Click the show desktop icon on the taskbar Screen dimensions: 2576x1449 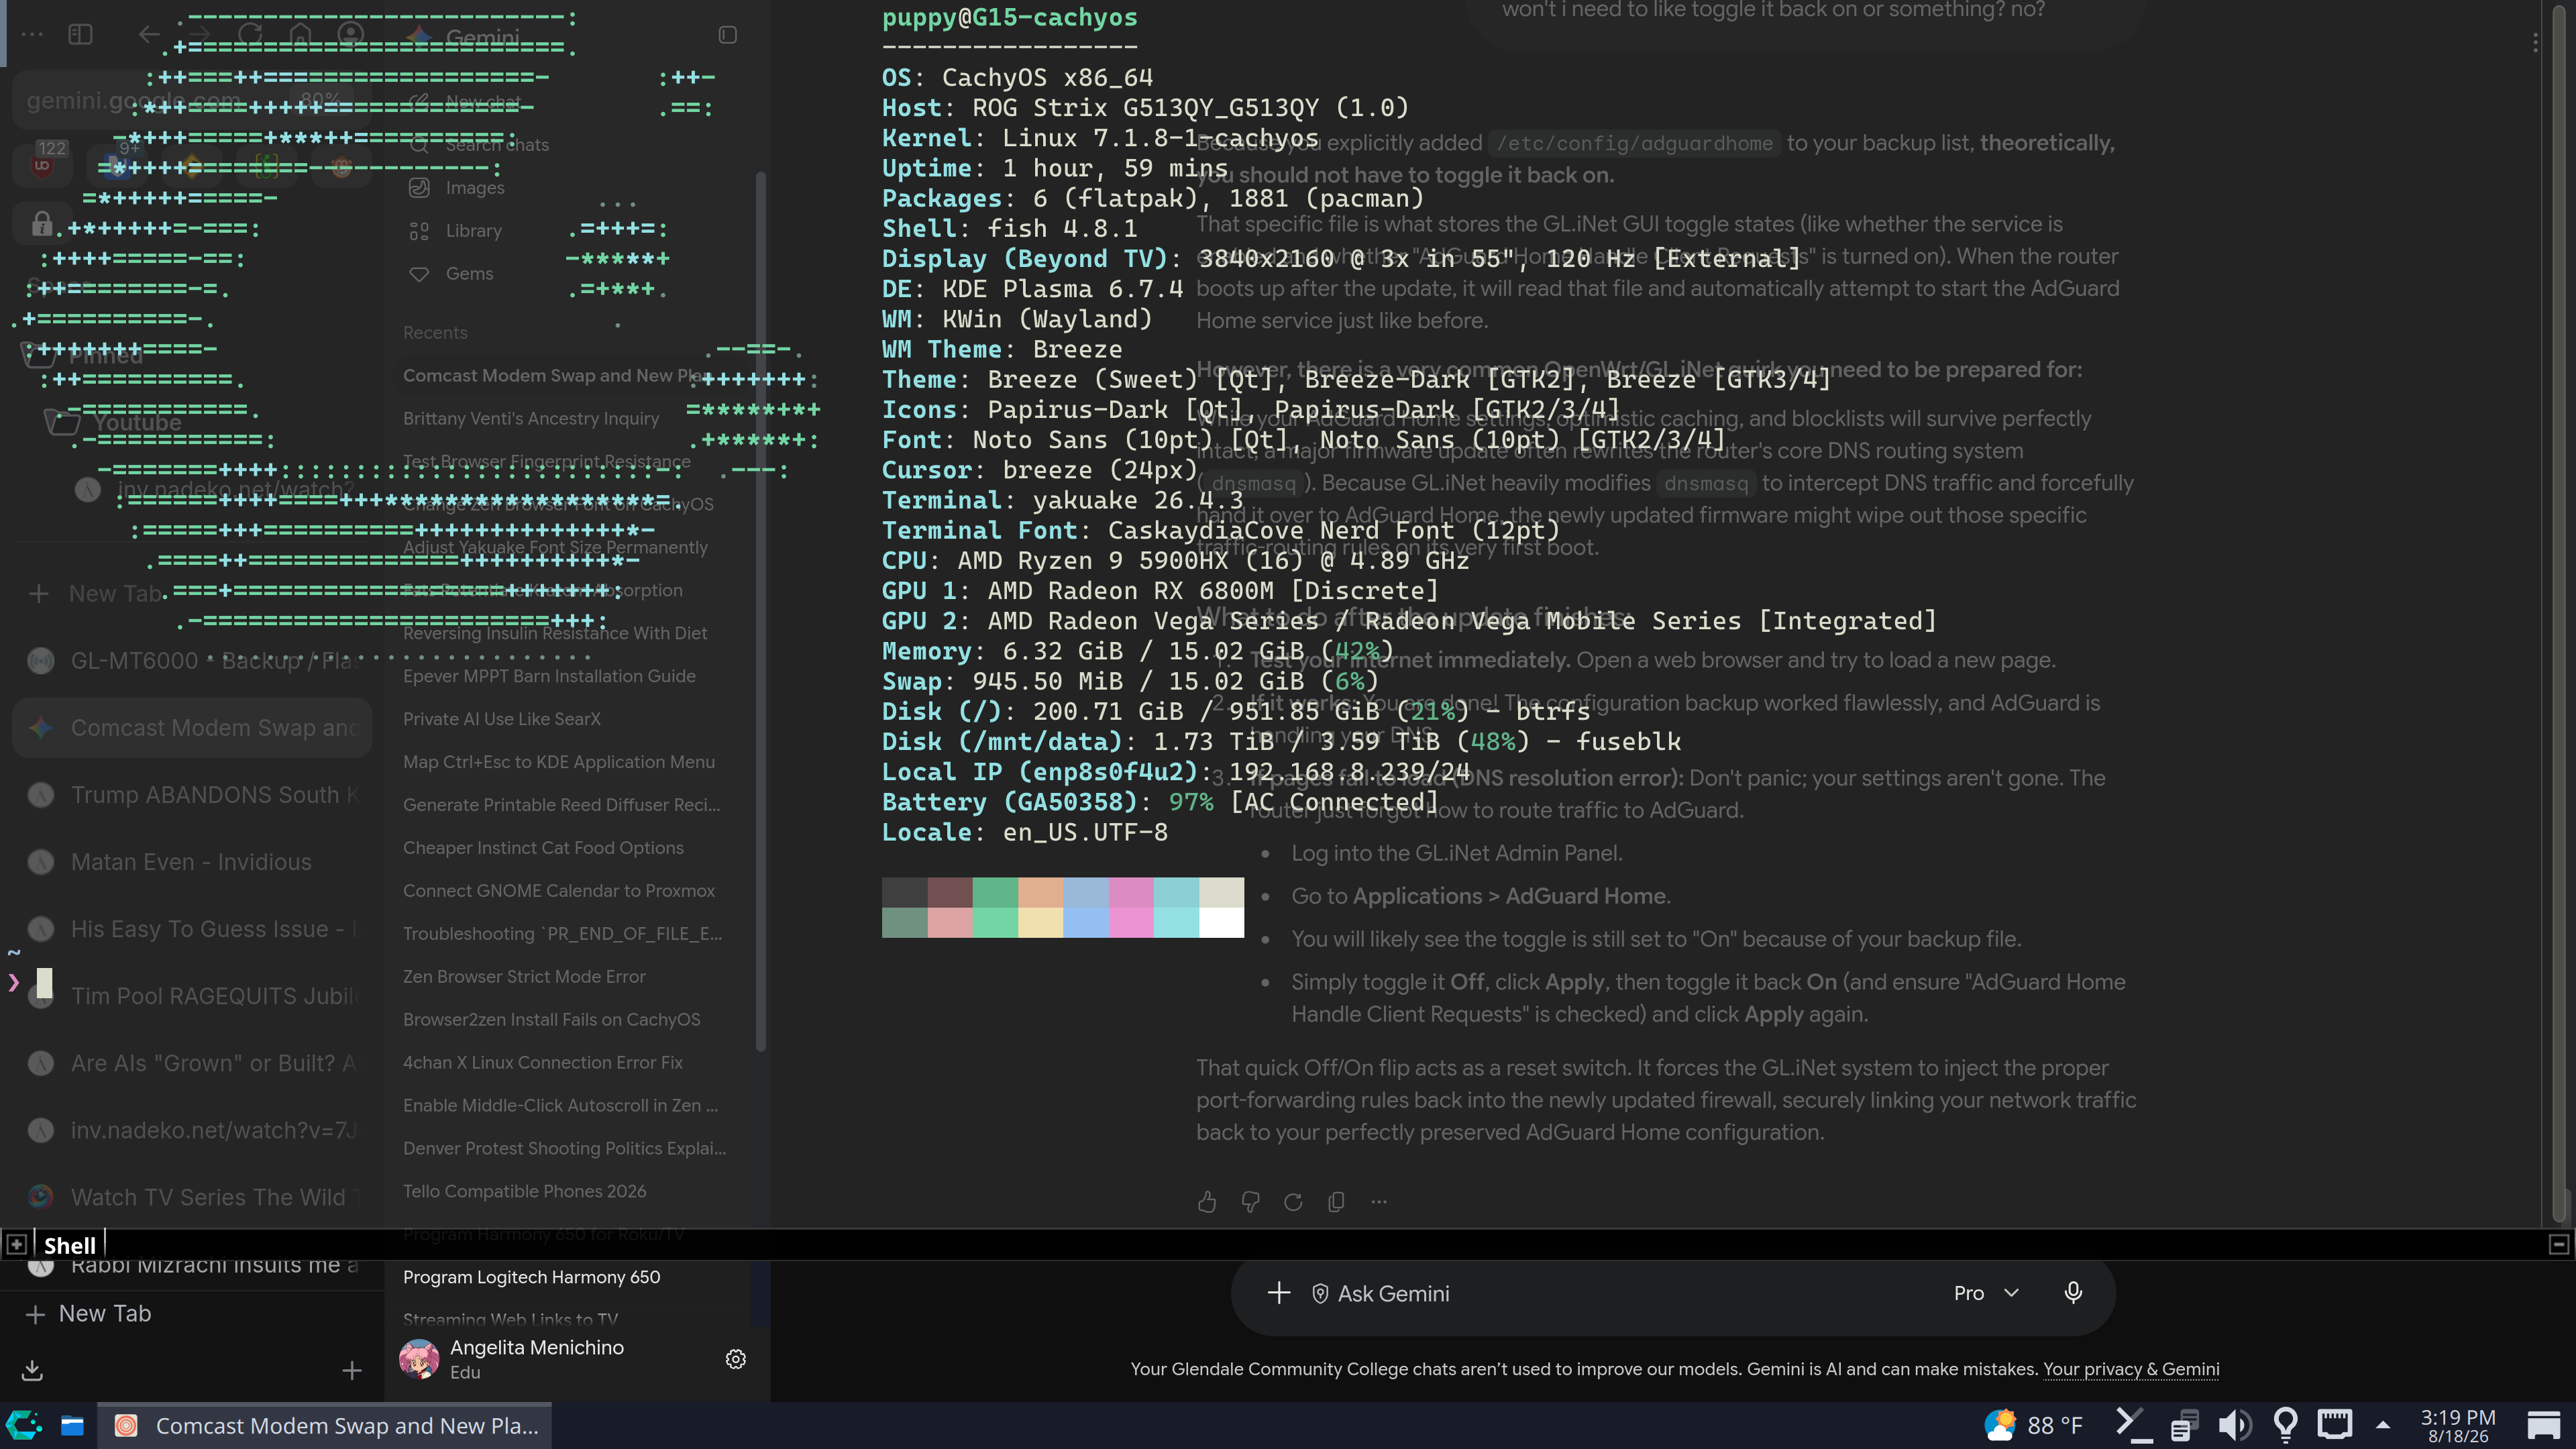(x=2543, y=1425)
